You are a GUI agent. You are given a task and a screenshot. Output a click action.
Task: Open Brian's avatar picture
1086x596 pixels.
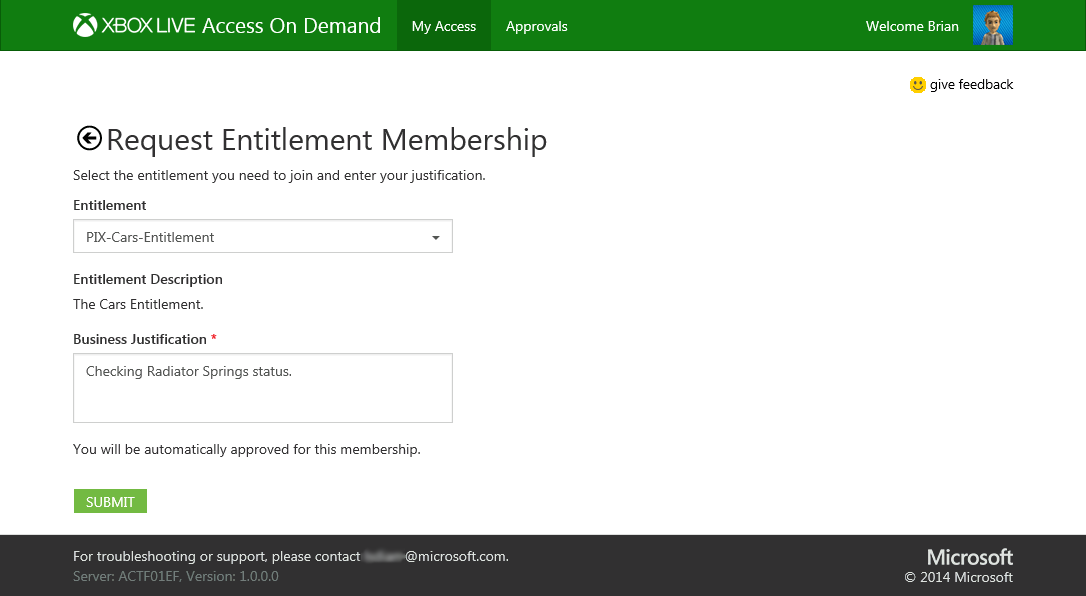992,26
